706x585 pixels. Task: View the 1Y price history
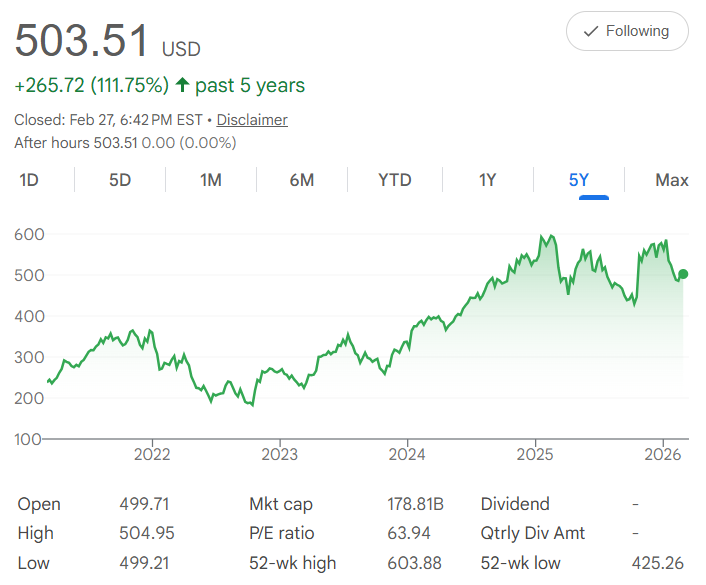(487, 180)
